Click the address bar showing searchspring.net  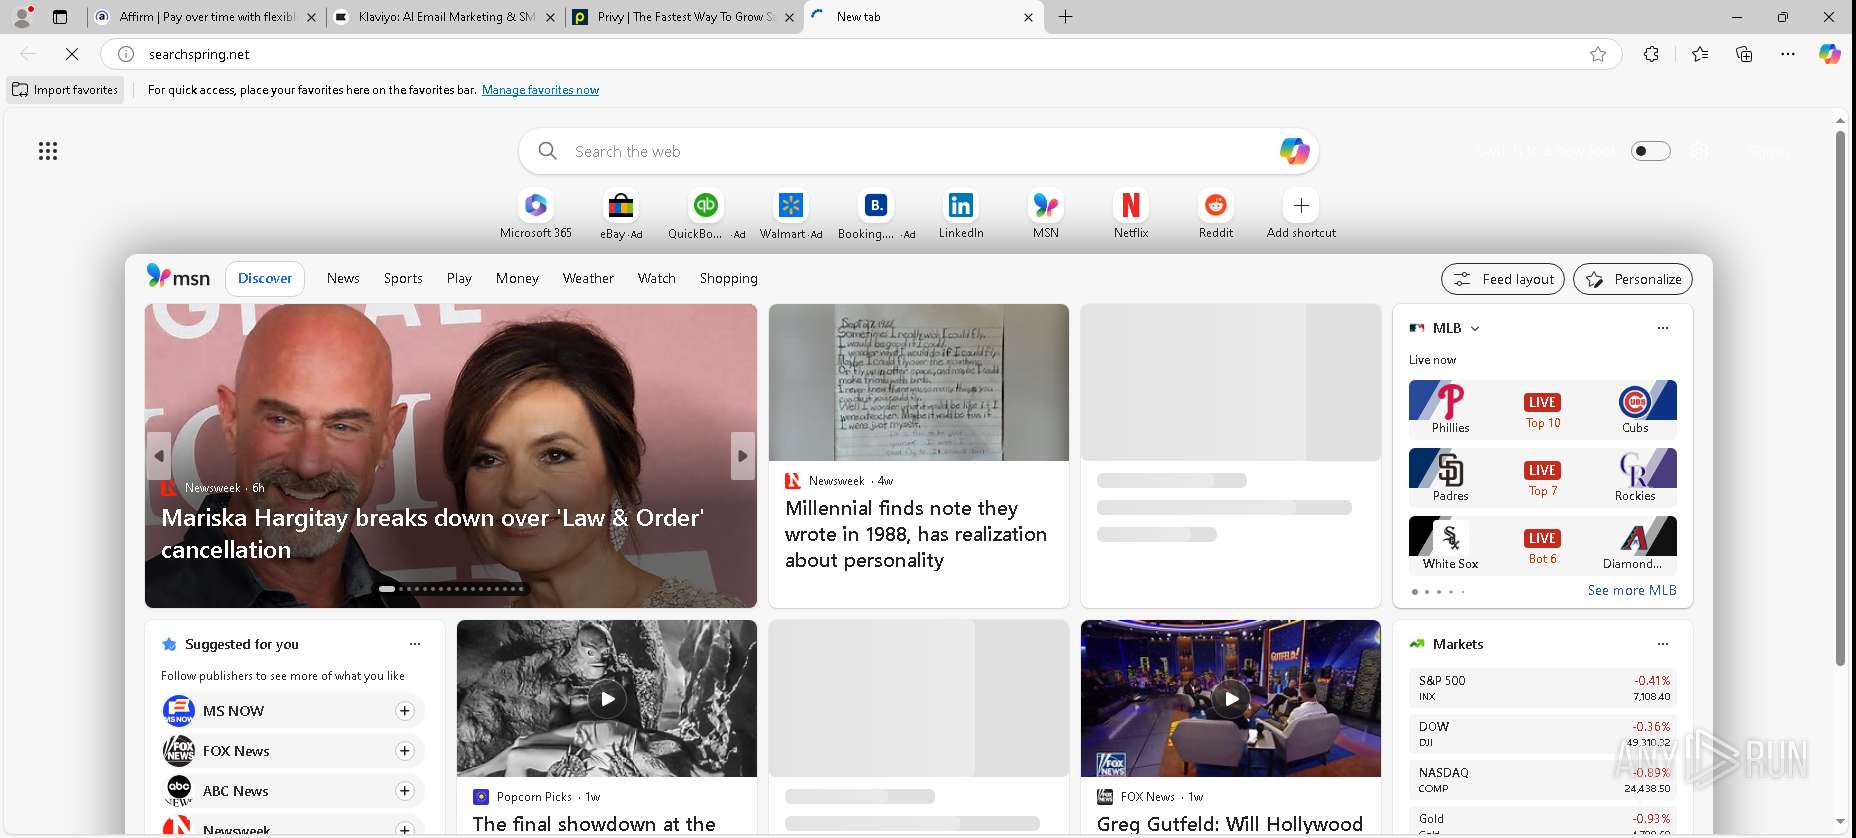[x=861, y=54]
